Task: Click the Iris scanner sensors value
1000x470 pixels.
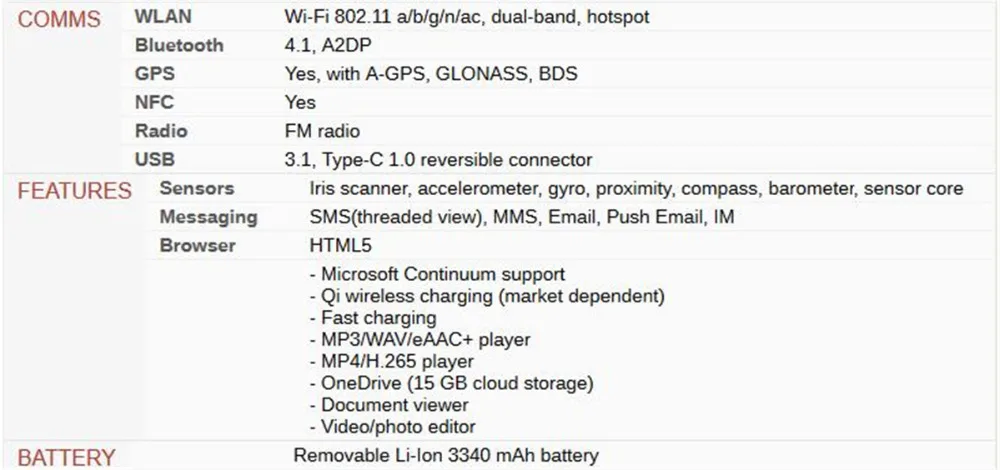Action: [636, 189]
